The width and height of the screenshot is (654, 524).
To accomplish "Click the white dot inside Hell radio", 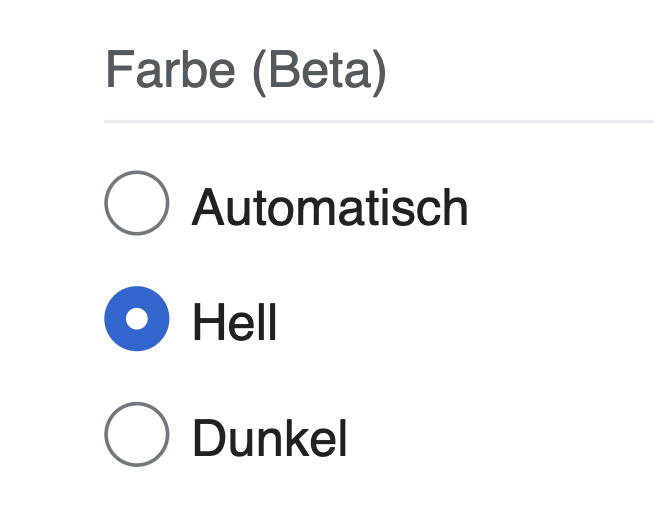I will tap(137, 319).
